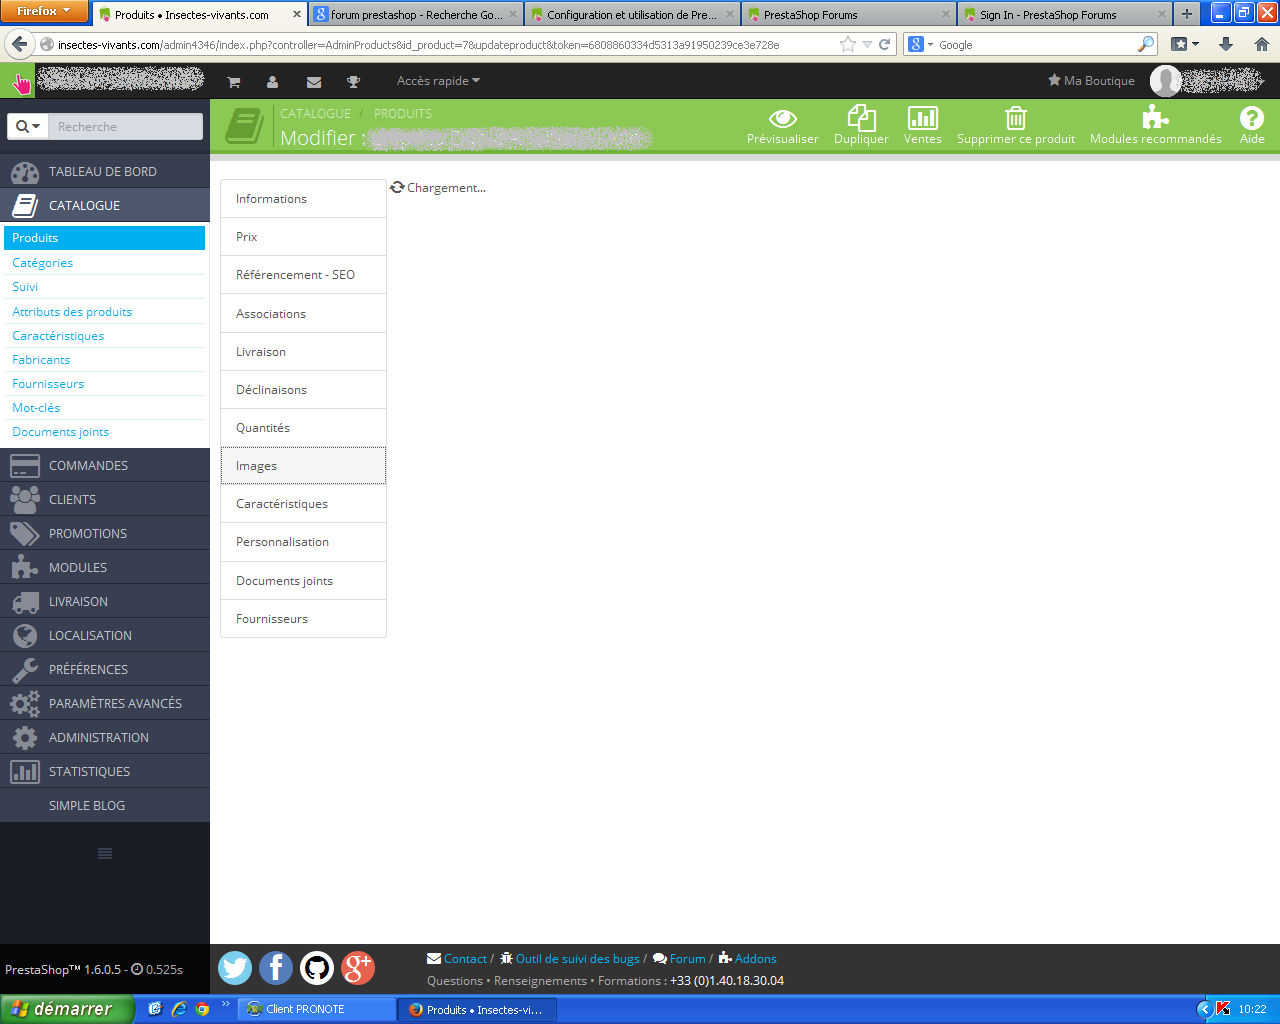Collapse sidebar using the hamburger icon

[x=105, y=853]
